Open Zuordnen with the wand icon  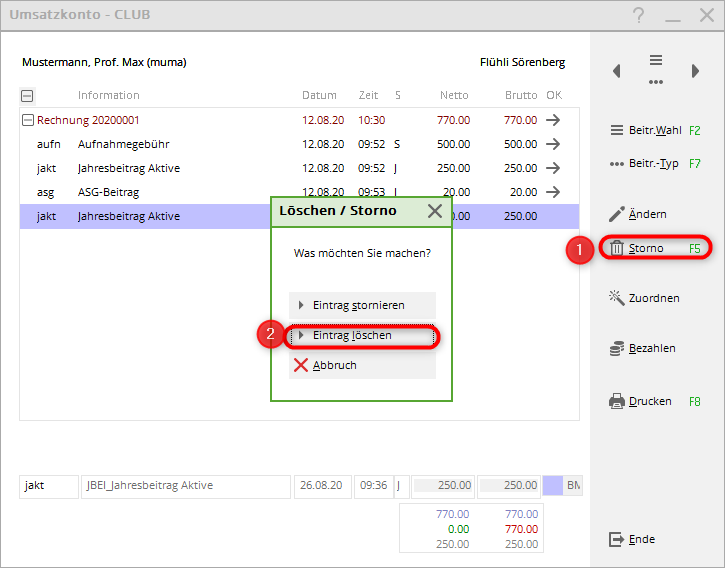[617, 297]
